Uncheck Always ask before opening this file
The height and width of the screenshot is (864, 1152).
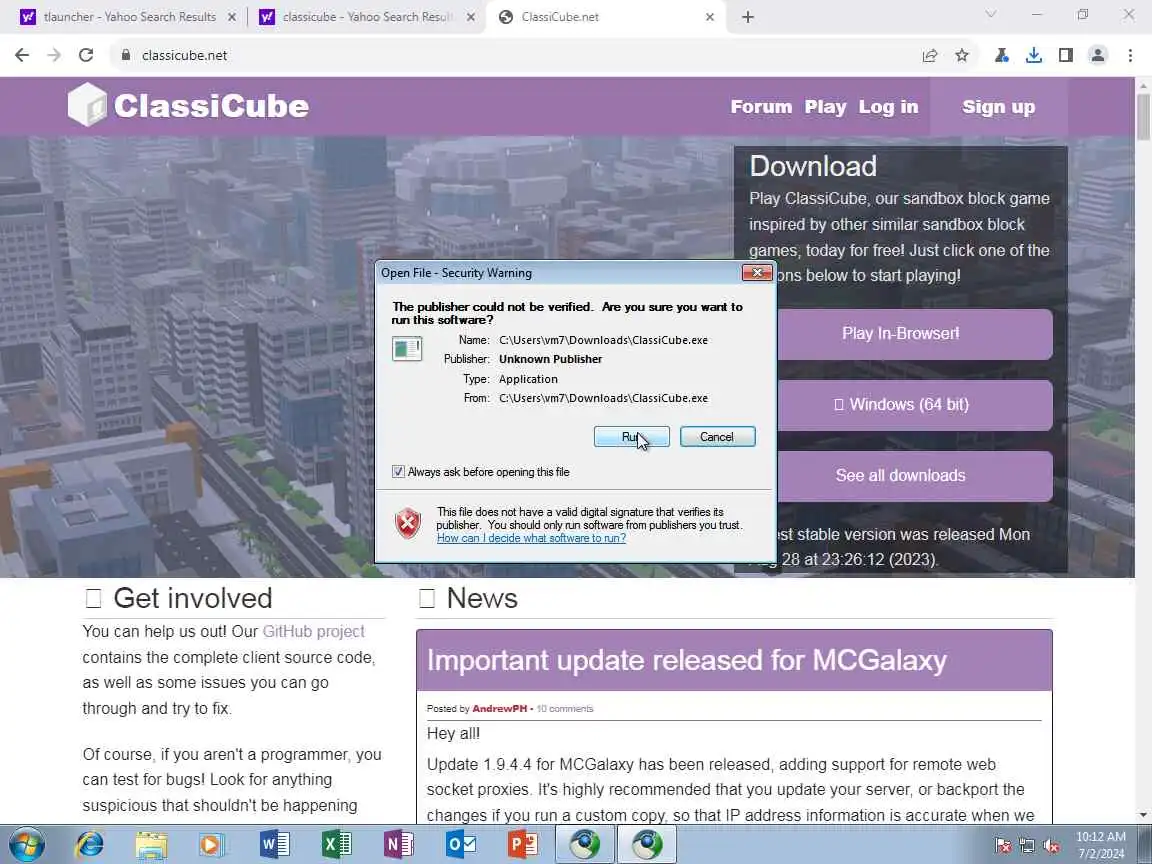point(398,472)
